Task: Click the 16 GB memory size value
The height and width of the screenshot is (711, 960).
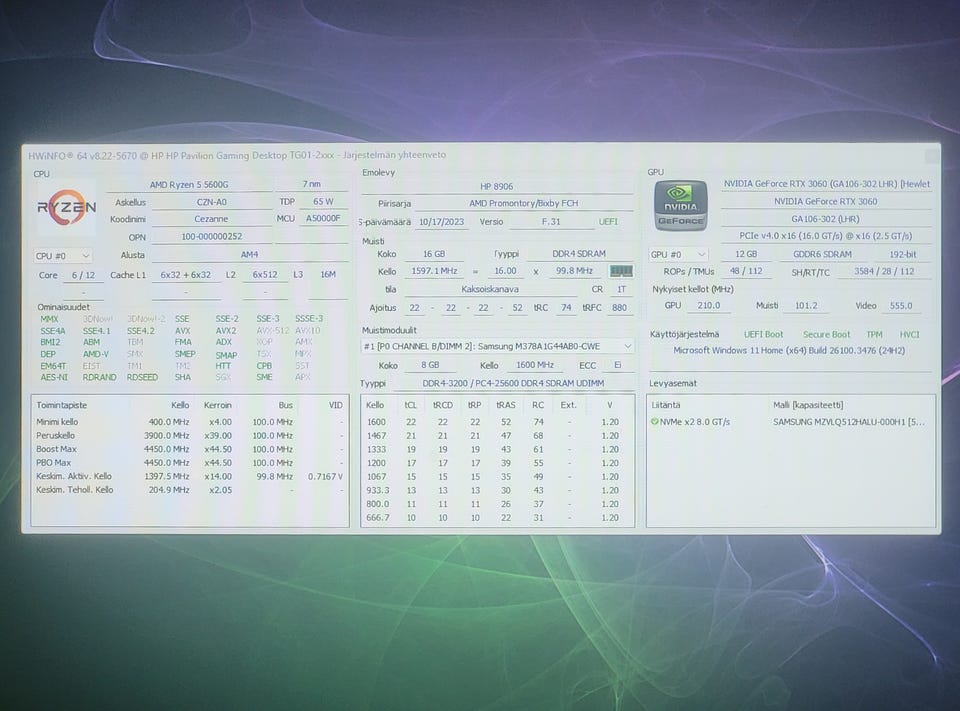Action: [434, 254]
